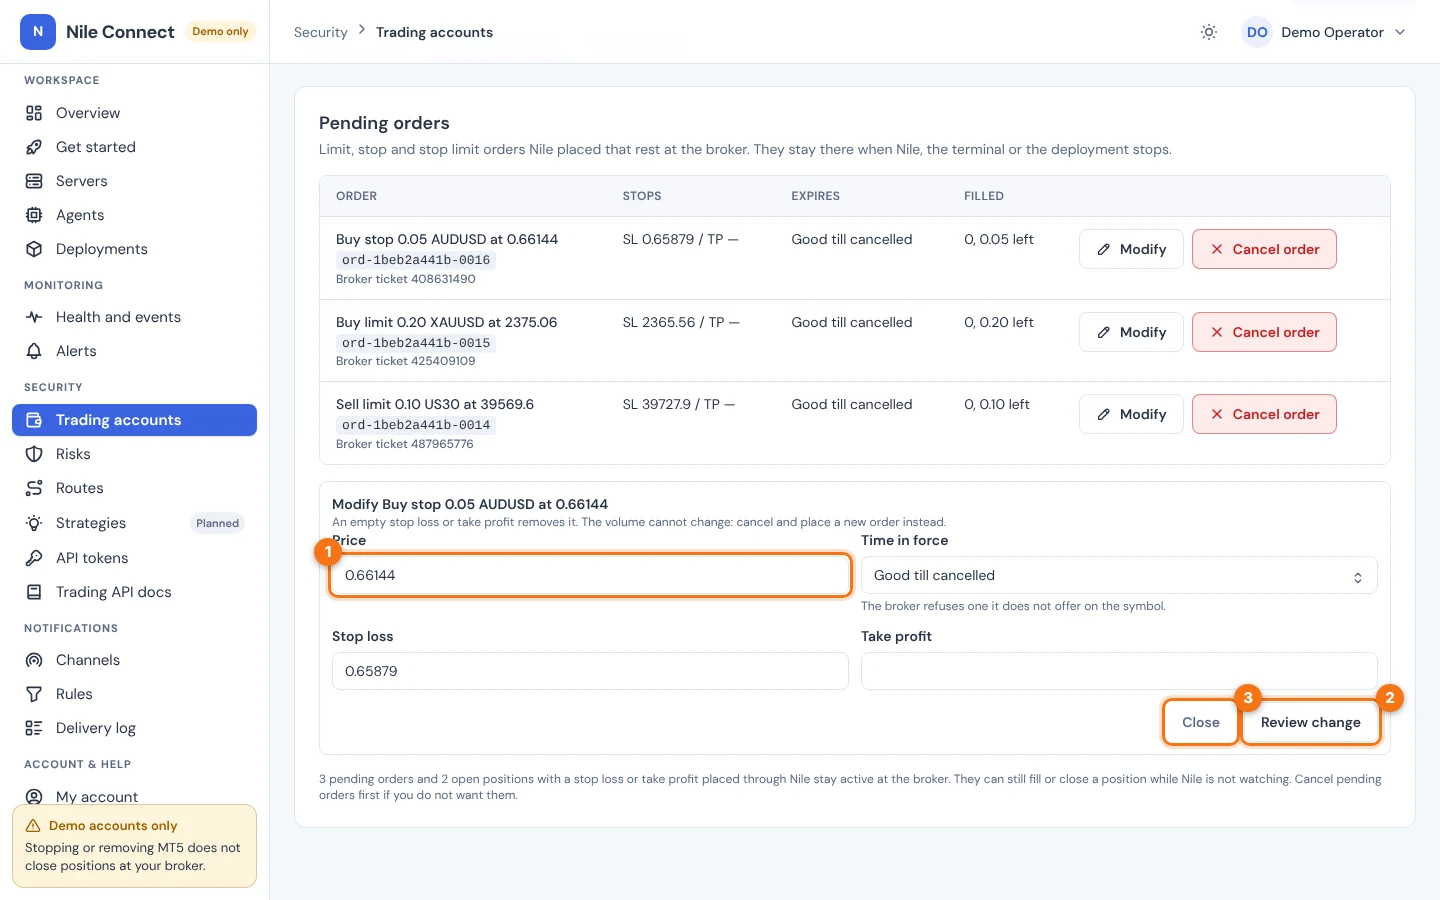Go to Health and events
The width and height of the screenshot is (1440, 900).
(x=134, y=317)
